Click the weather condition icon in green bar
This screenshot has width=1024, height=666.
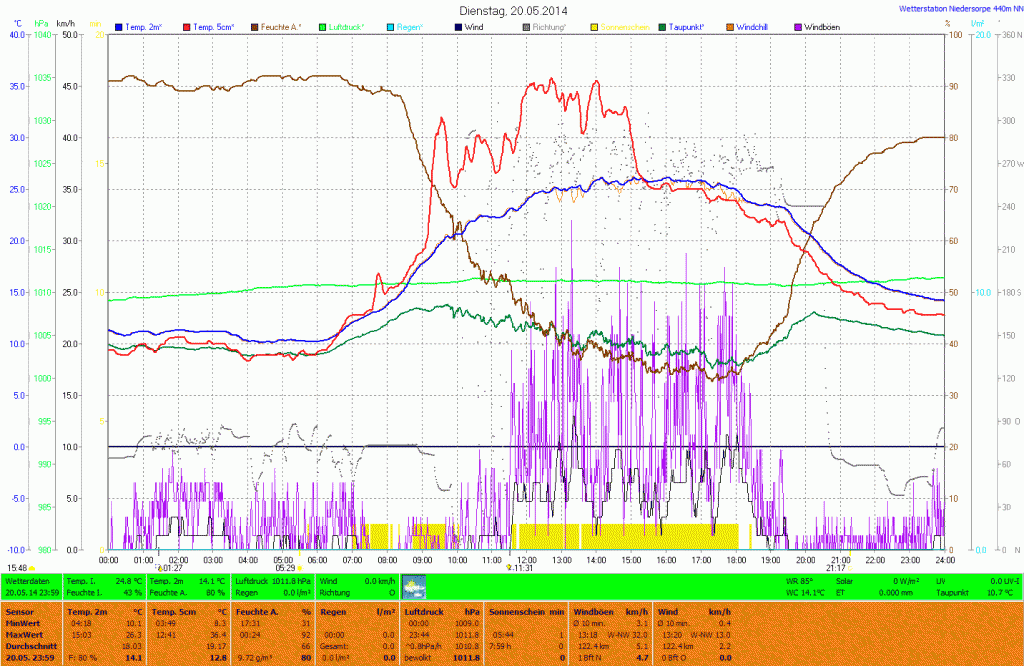(414, 586)
